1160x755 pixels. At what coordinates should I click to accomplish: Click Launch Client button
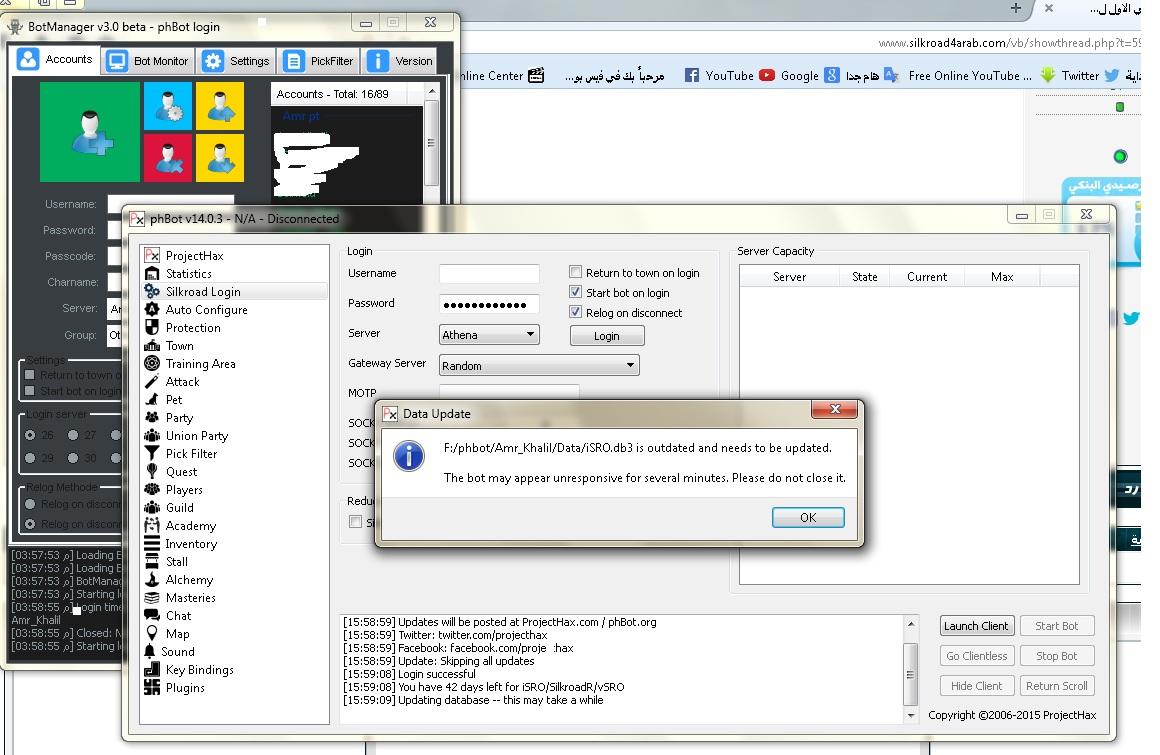pos(976,626)
